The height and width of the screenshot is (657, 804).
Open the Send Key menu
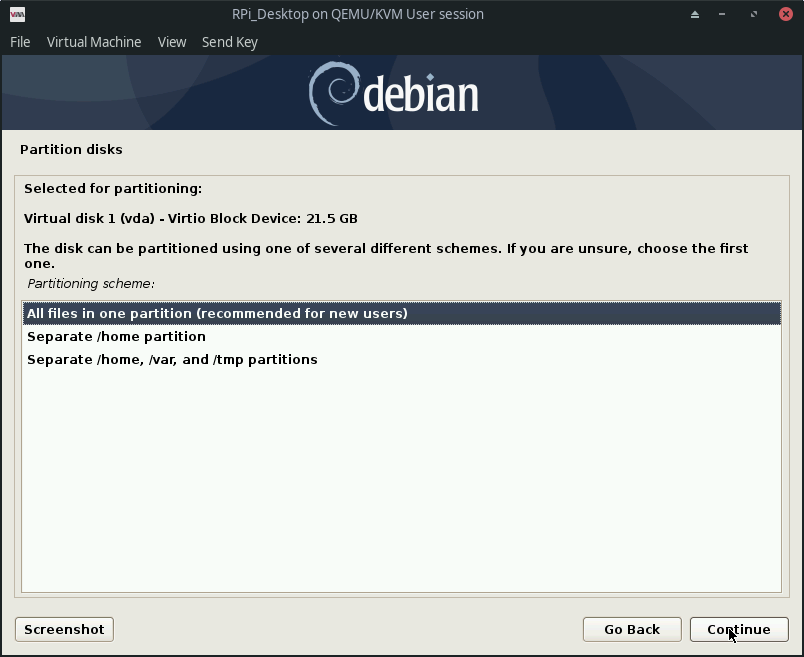pos(230,42)
